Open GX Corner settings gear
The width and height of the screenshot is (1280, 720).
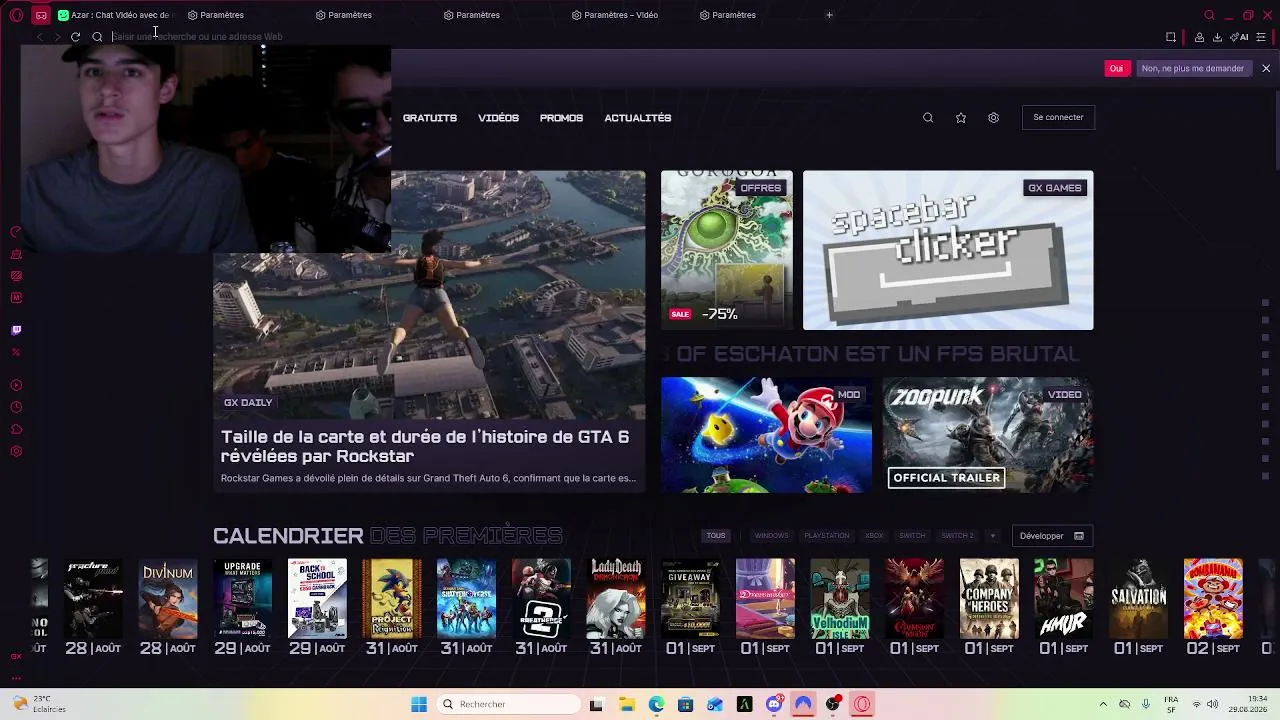[x=993, y=118]
